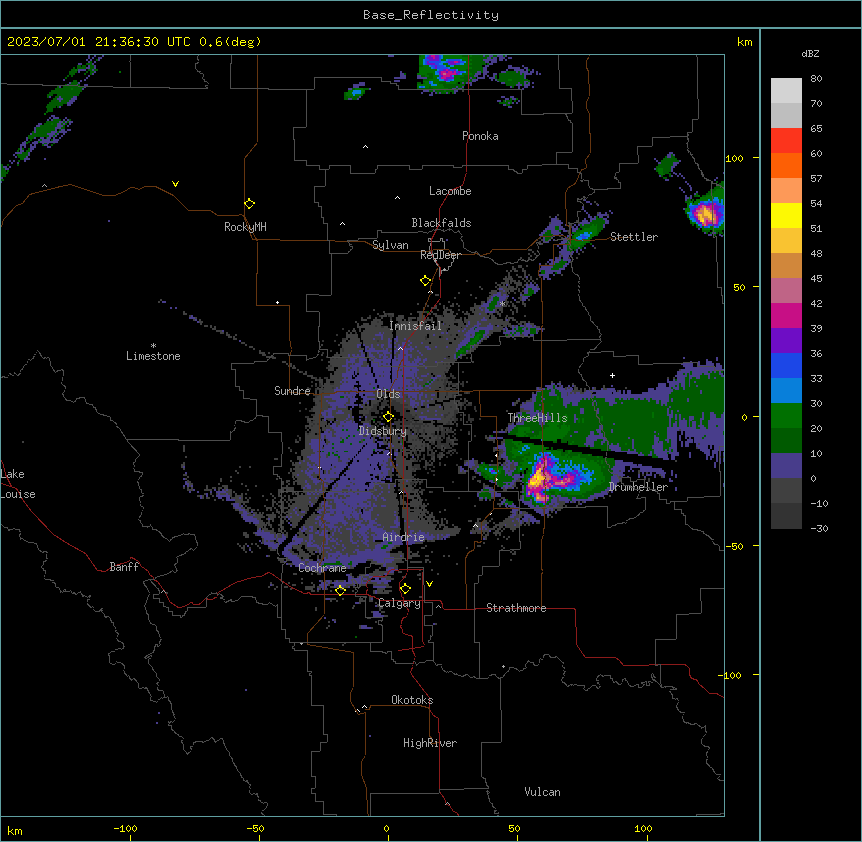The height and width of the screenshot is (842, 862).
Task: Click the RockyMH label
Action: click(245, 226)
